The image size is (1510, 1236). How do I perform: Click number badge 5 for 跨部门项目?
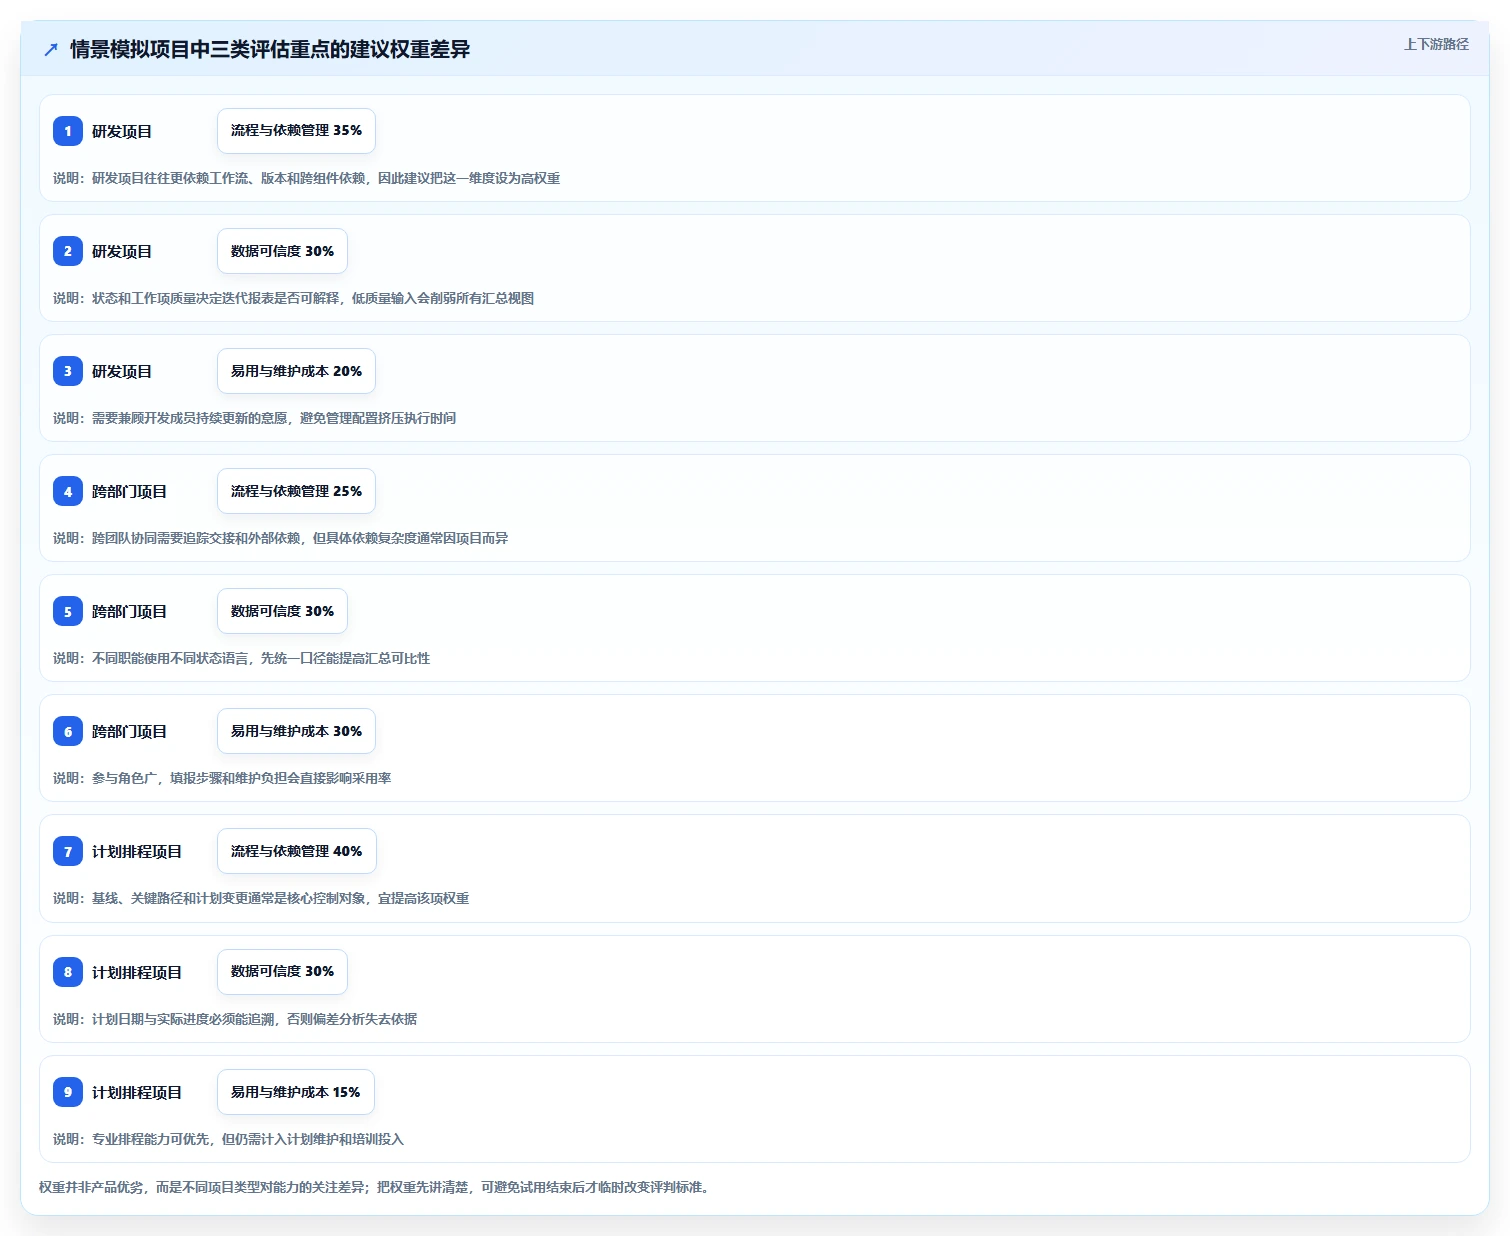tap(68, 611)
